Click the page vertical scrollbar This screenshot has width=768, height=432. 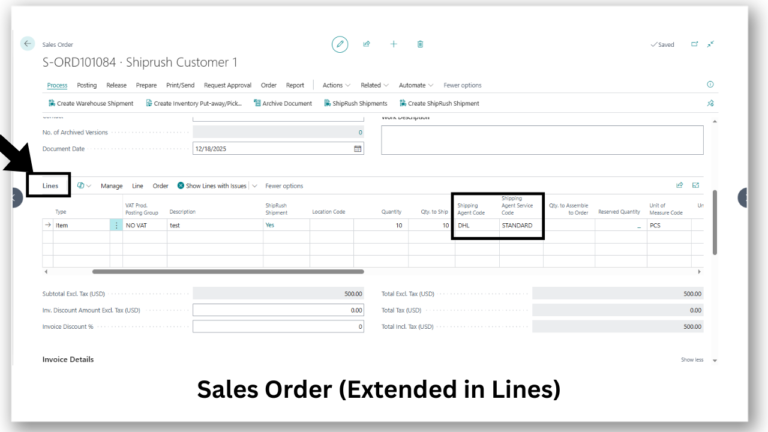[715, 222]
